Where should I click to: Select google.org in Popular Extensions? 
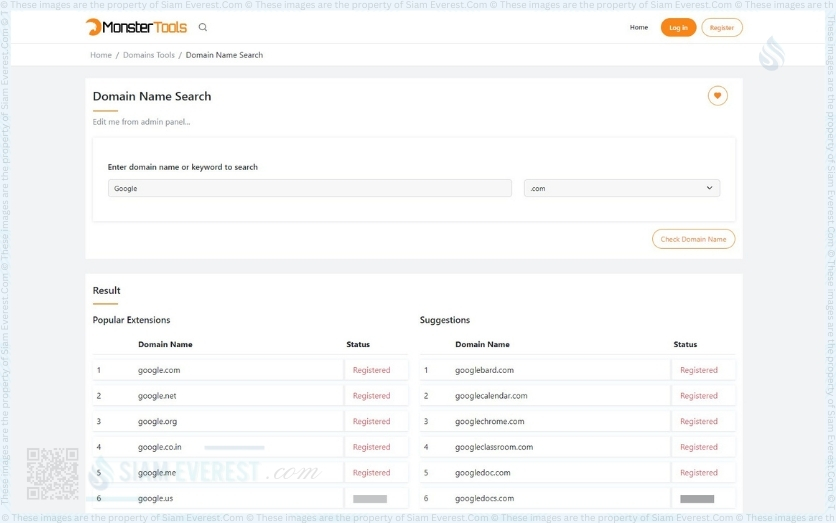pyautogui.click(x=159, y=422)
